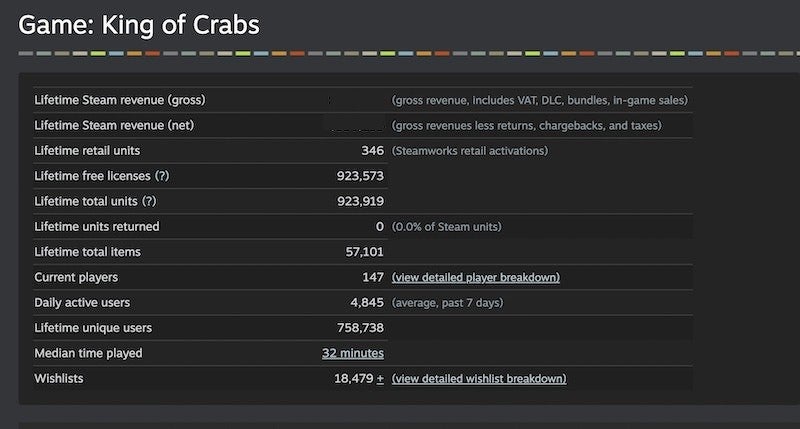Click the 147 current players number
This screenshot has height=429, width=800.
click(x=373, y=277)
